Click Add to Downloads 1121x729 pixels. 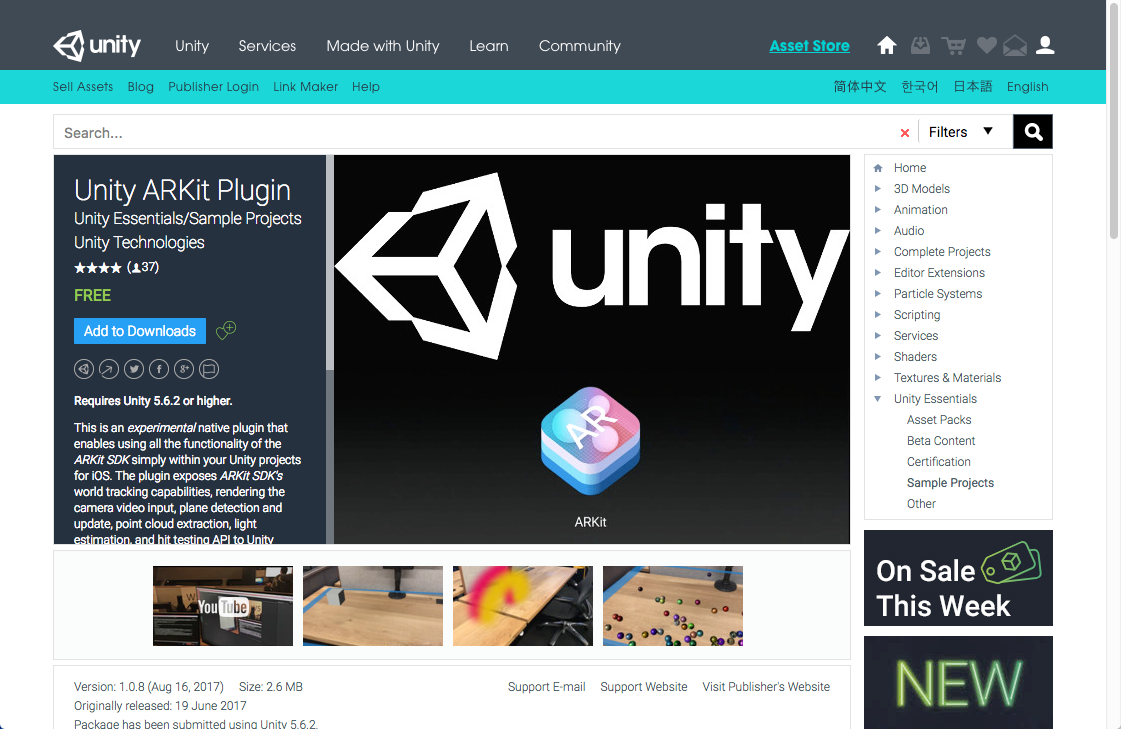click(139, 330)
